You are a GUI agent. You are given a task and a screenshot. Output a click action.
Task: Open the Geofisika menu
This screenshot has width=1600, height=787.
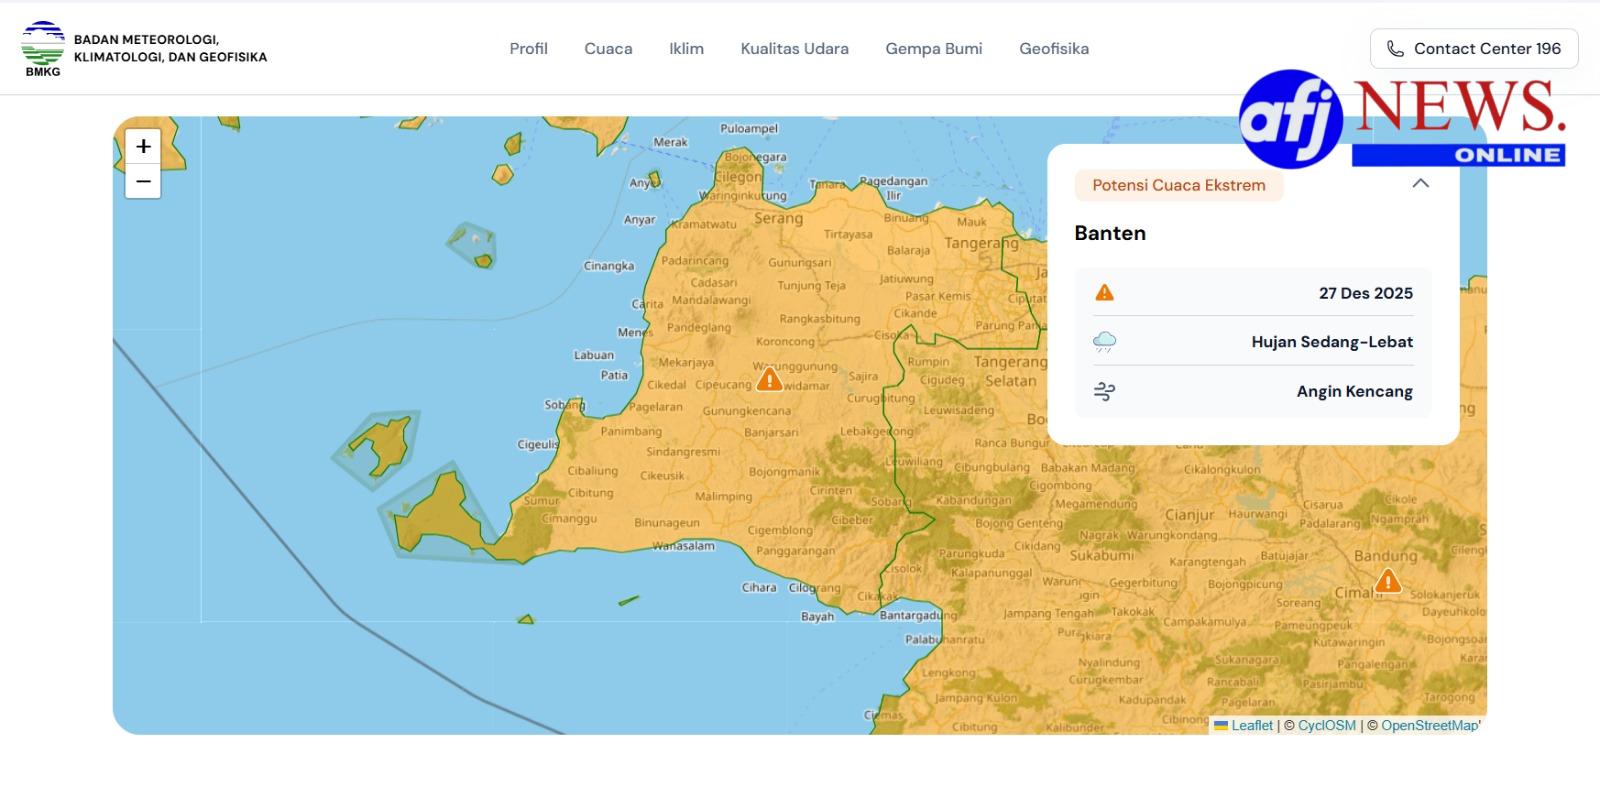1054,49
